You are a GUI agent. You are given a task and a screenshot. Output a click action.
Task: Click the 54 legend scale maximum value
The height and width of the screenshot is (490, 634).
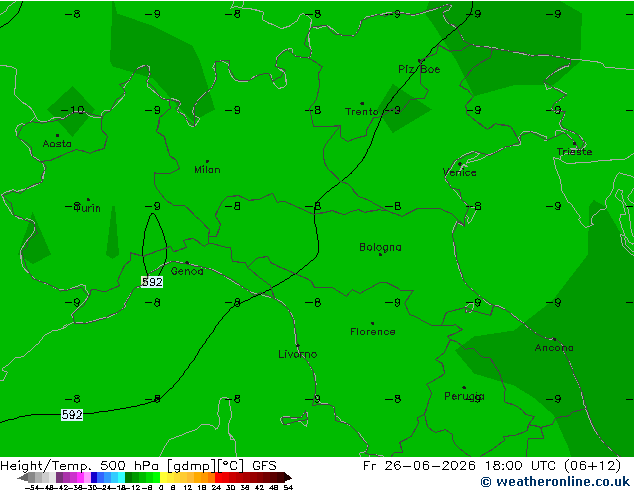pos(288,487)
